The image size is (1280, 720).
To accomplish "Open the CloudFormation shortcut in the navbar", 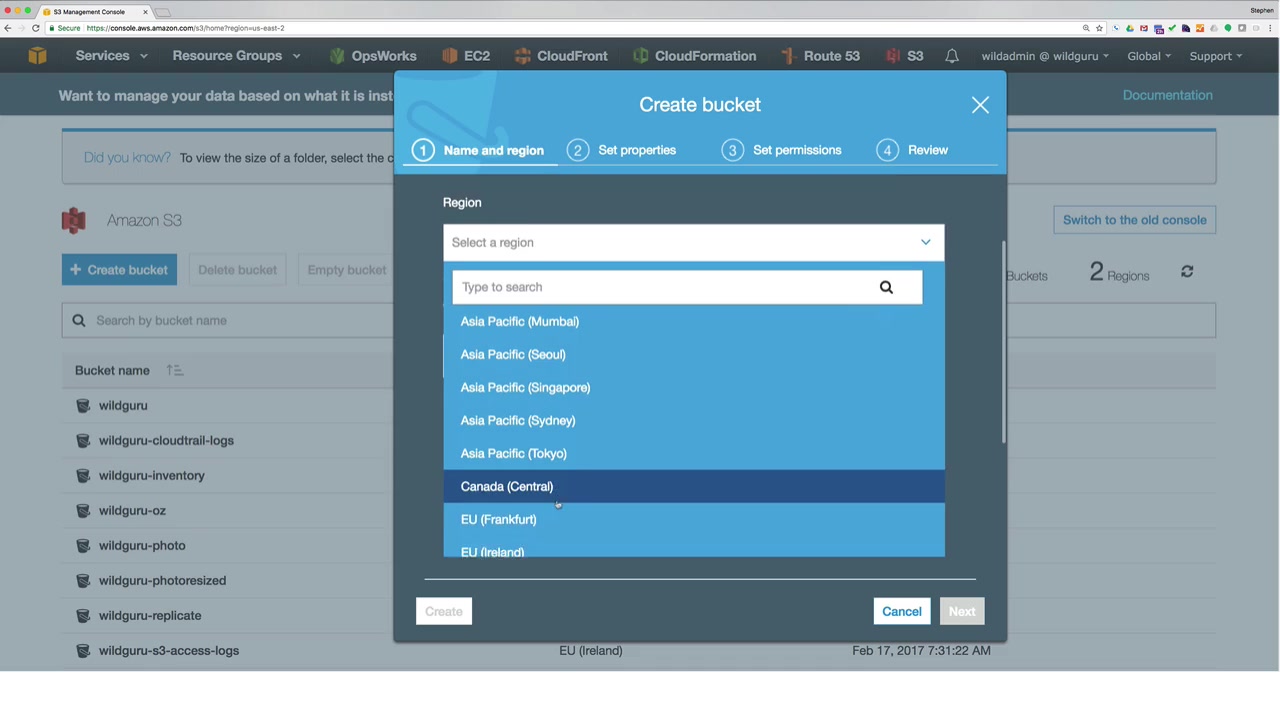I will (x=694, y=56).
